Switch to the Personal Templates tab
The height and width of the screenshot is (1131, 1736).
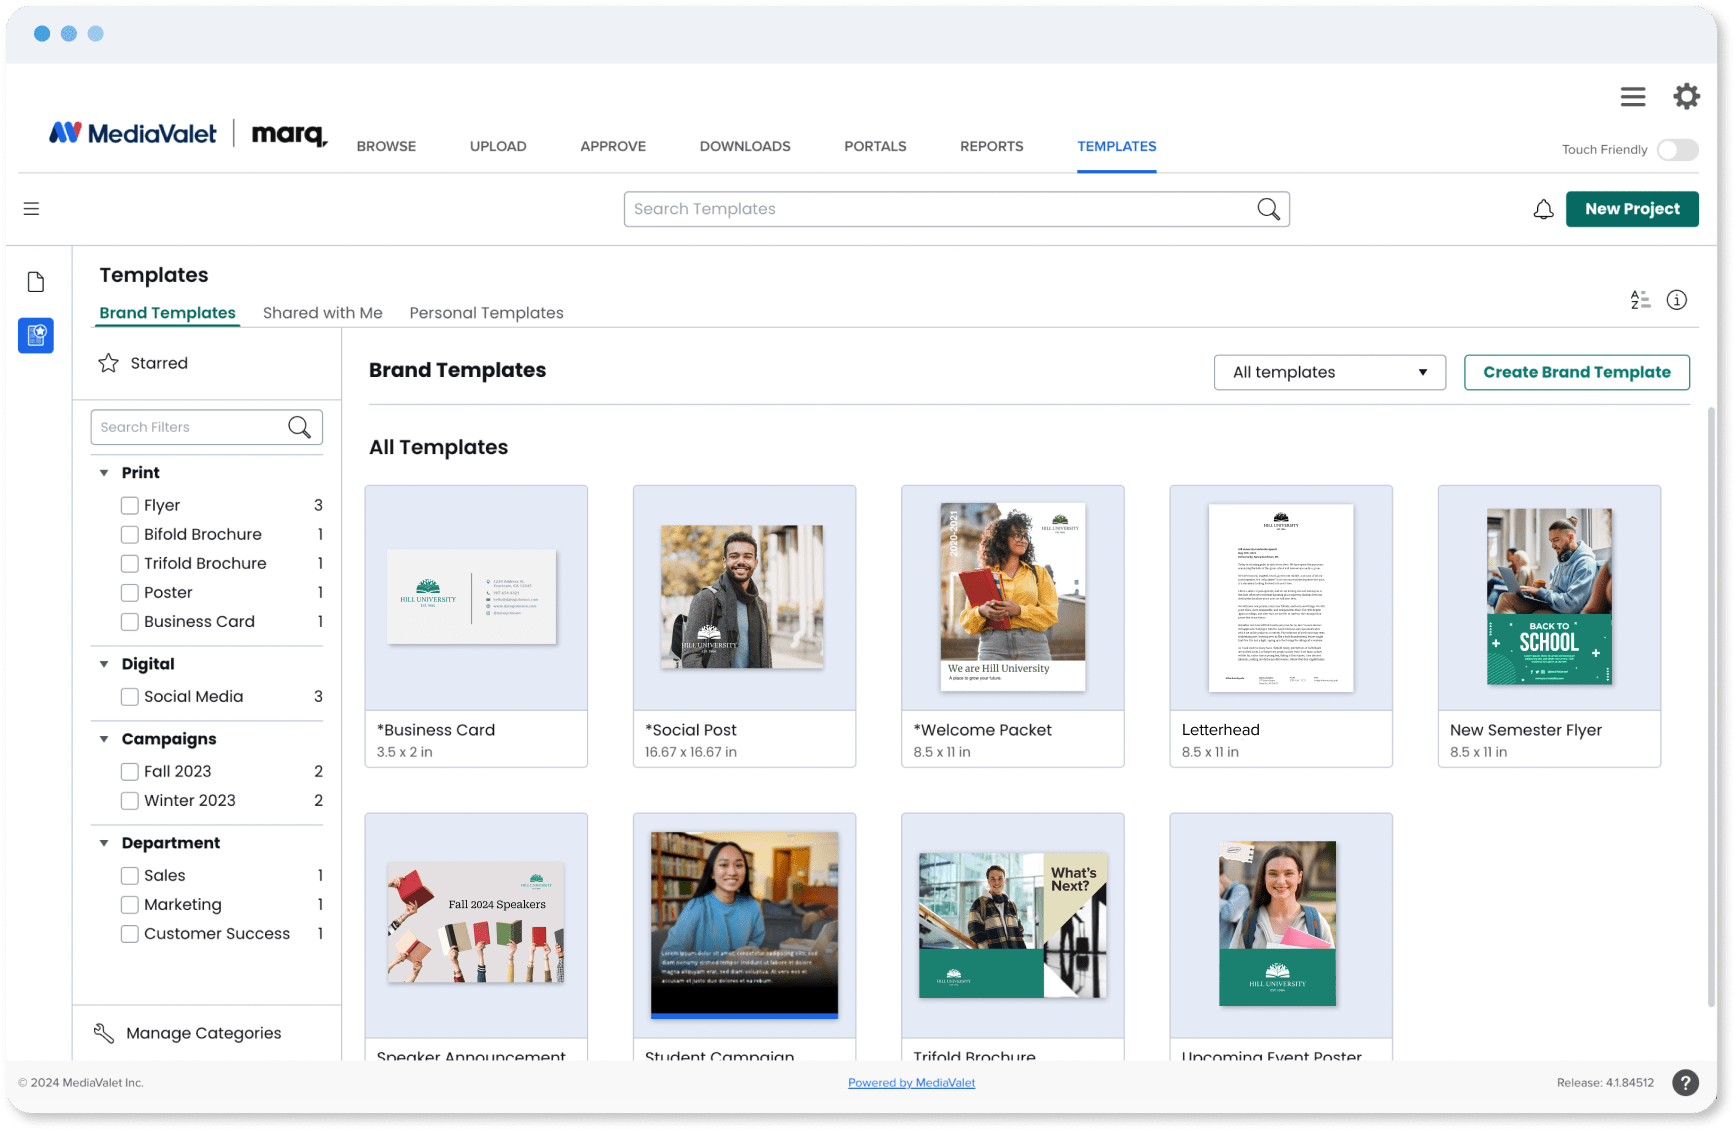pyautogui.click(x=487, y=313)
